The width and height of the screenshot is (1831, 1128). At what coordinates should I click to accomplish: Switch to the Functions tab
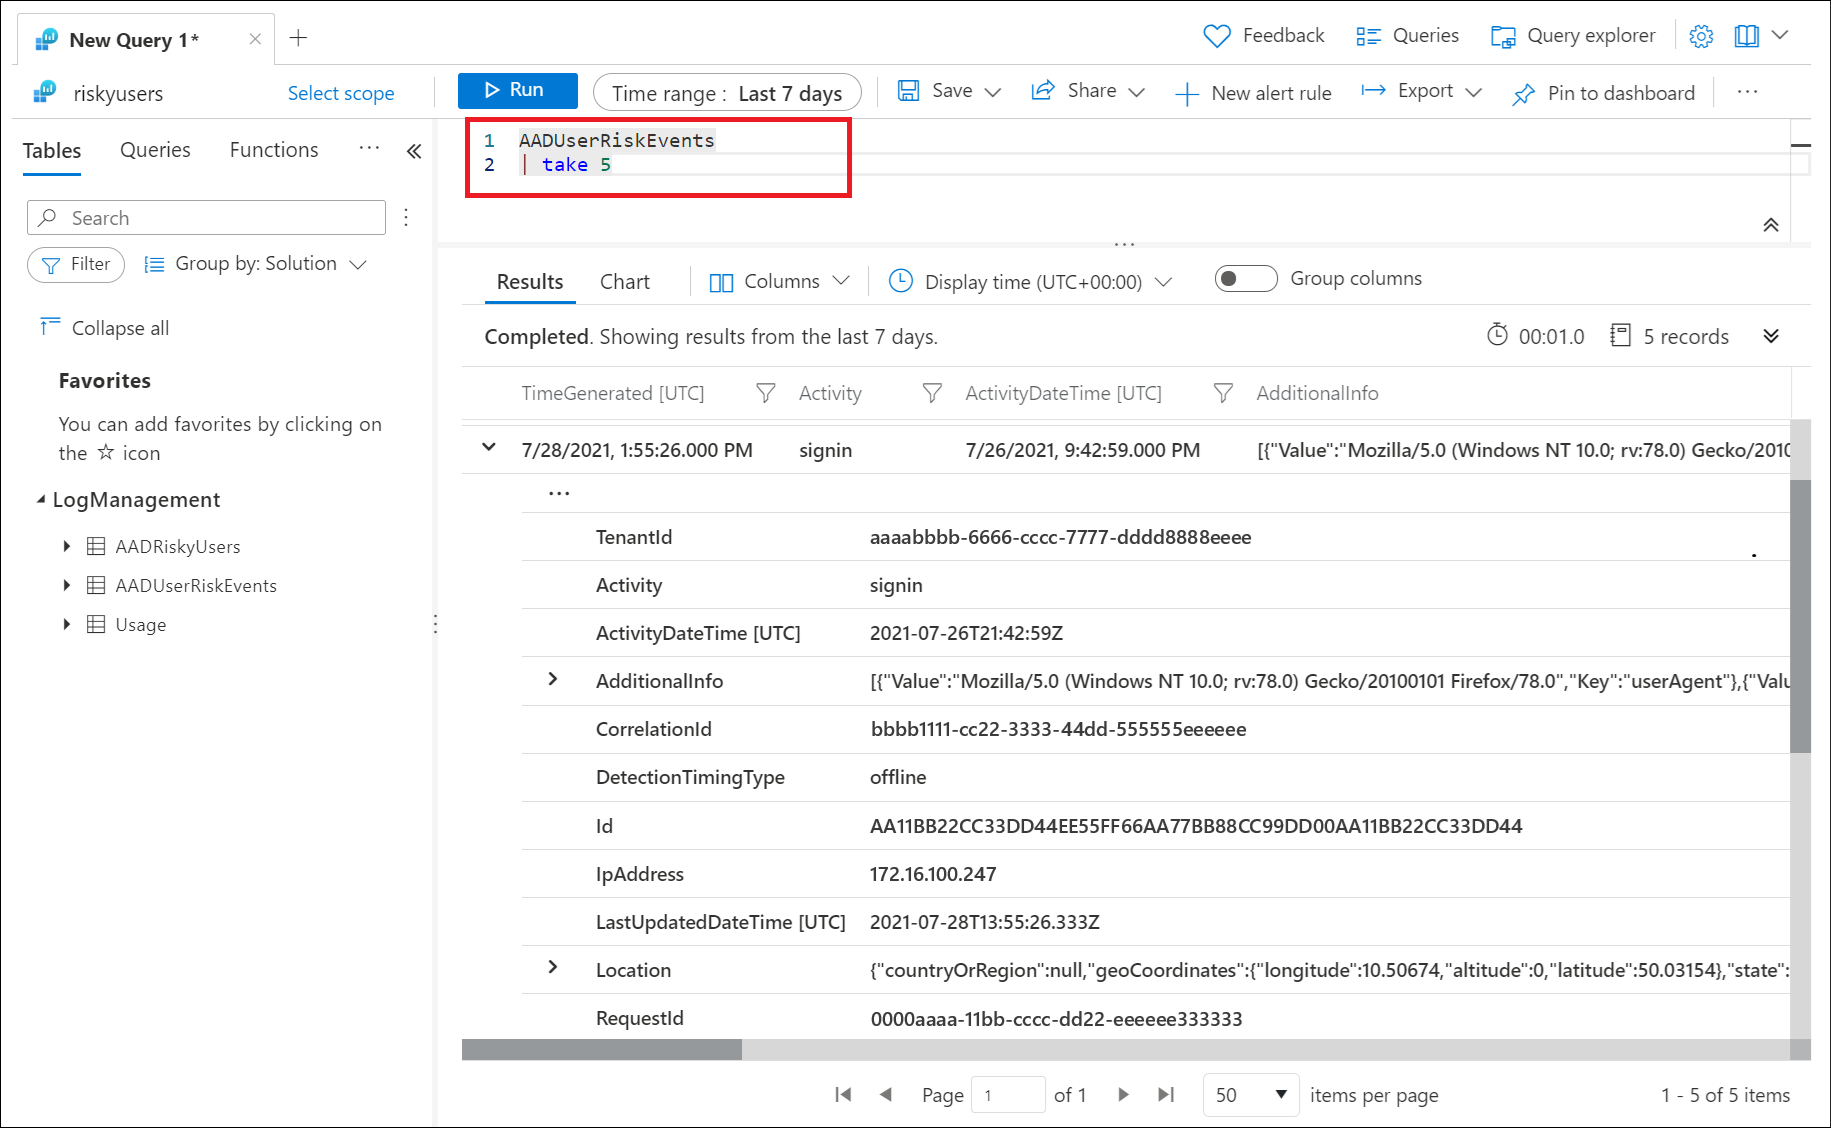coord(274,150)
